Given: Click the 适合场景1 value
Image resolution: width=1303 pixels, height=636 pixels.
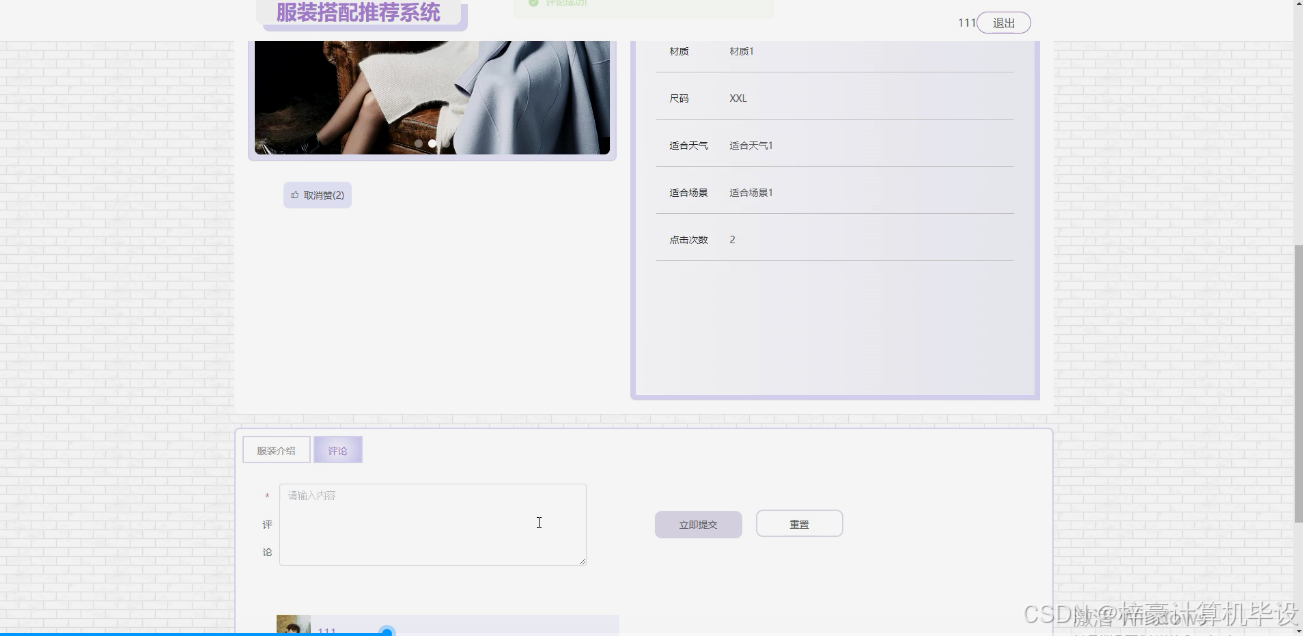Looking at the screenshot, I should (x=751, y=193).
